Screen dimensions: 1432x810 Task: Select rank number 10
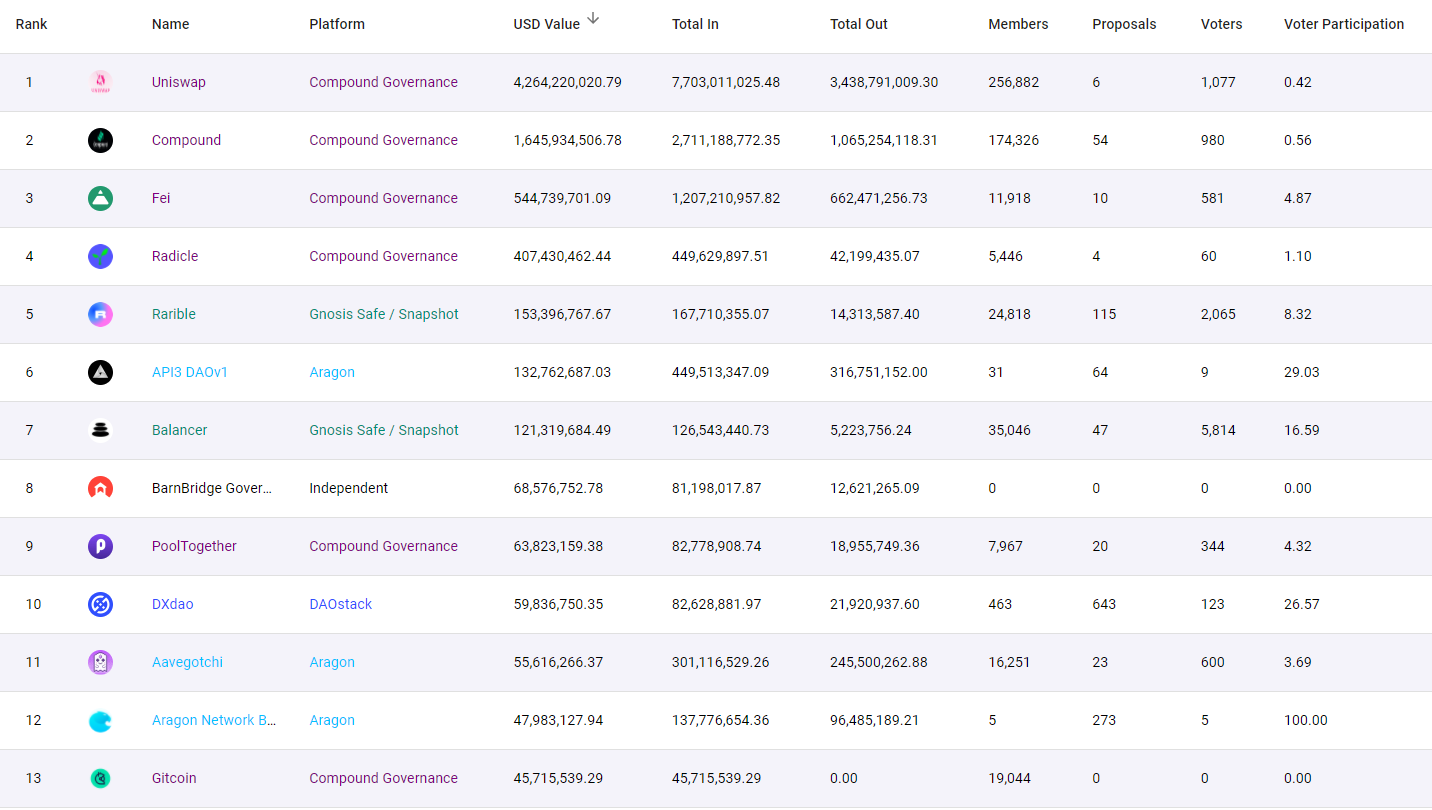pos(33,604)
